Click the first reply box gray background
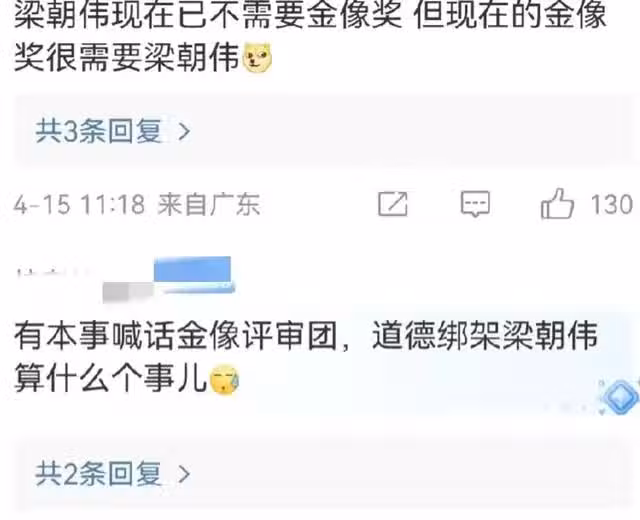 (x=322, y=131)
